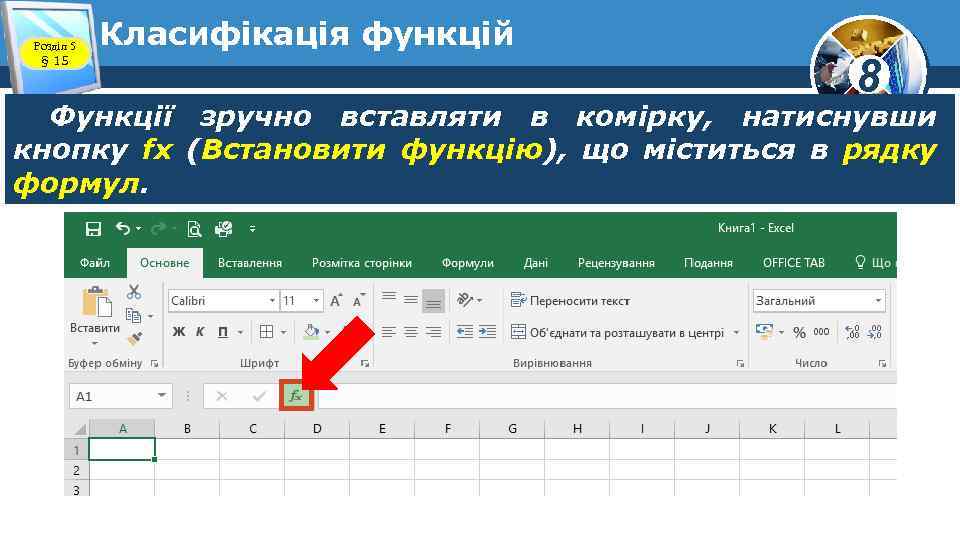
Task: Apply cell borders icon
Action: coord(266,332)
